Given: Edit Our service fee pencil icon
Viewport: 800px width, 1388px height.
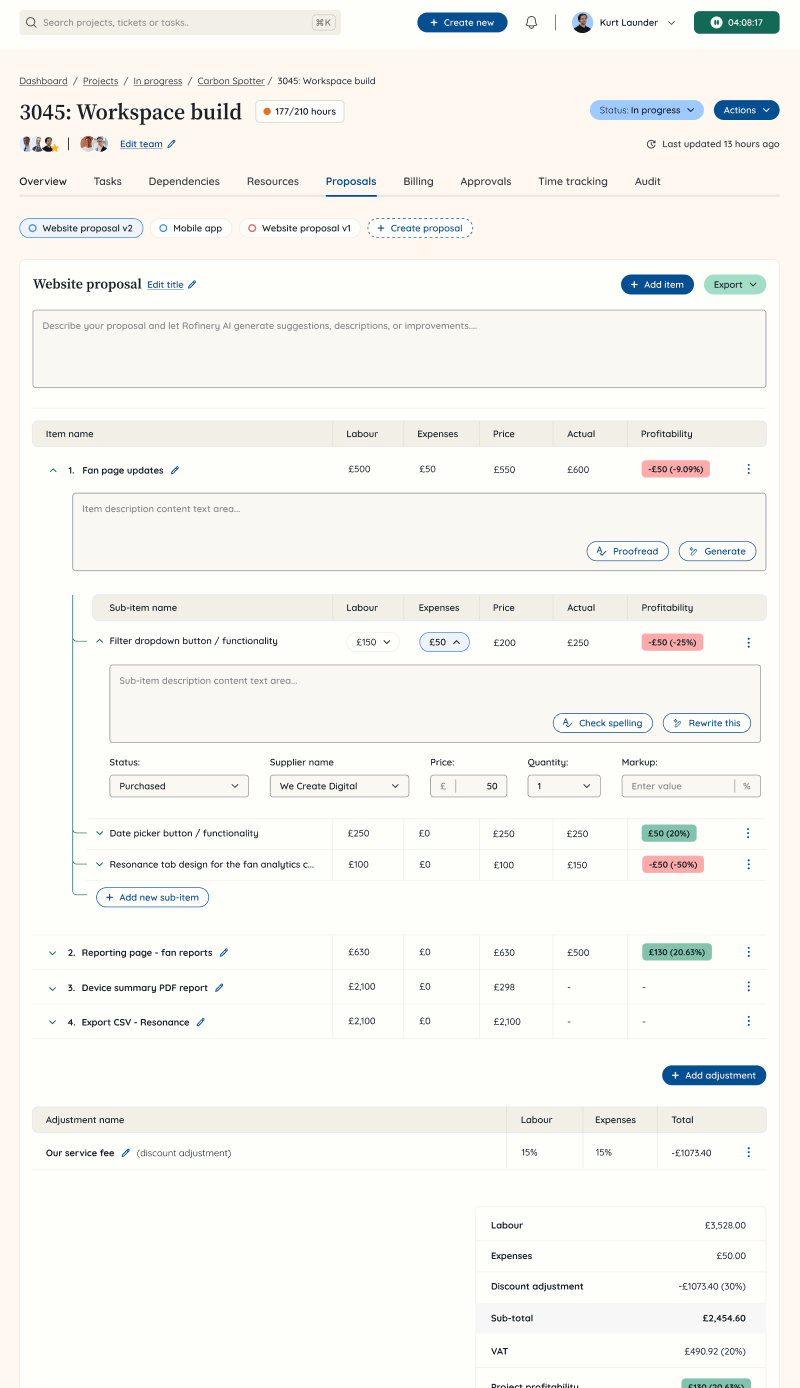Looking at the screenshot, I should click(125, 1153).
